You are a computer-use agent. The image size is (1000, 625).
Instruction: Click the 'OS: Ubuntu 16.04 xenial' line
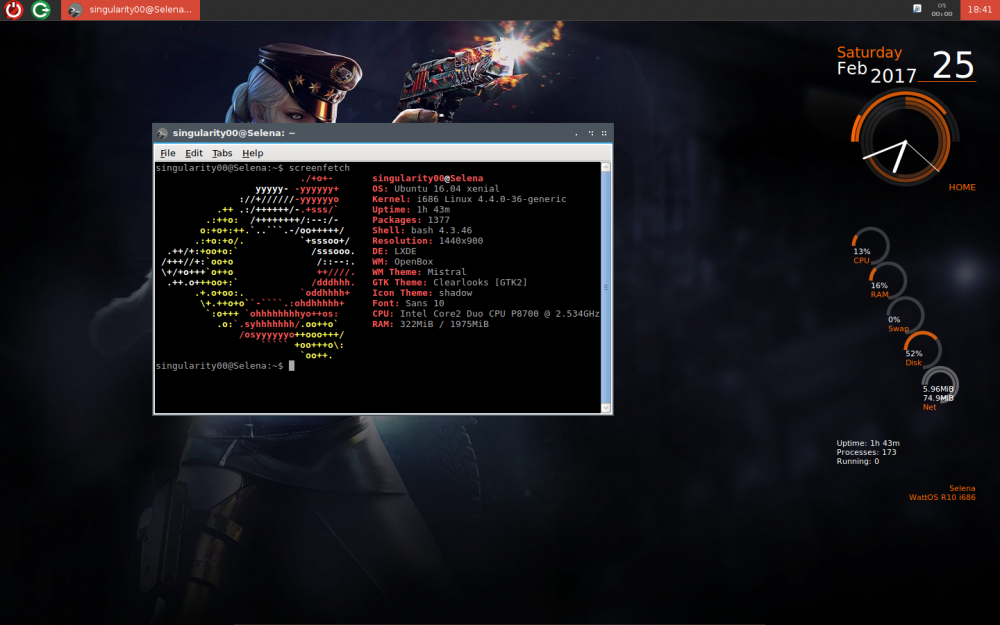(436, 189)
